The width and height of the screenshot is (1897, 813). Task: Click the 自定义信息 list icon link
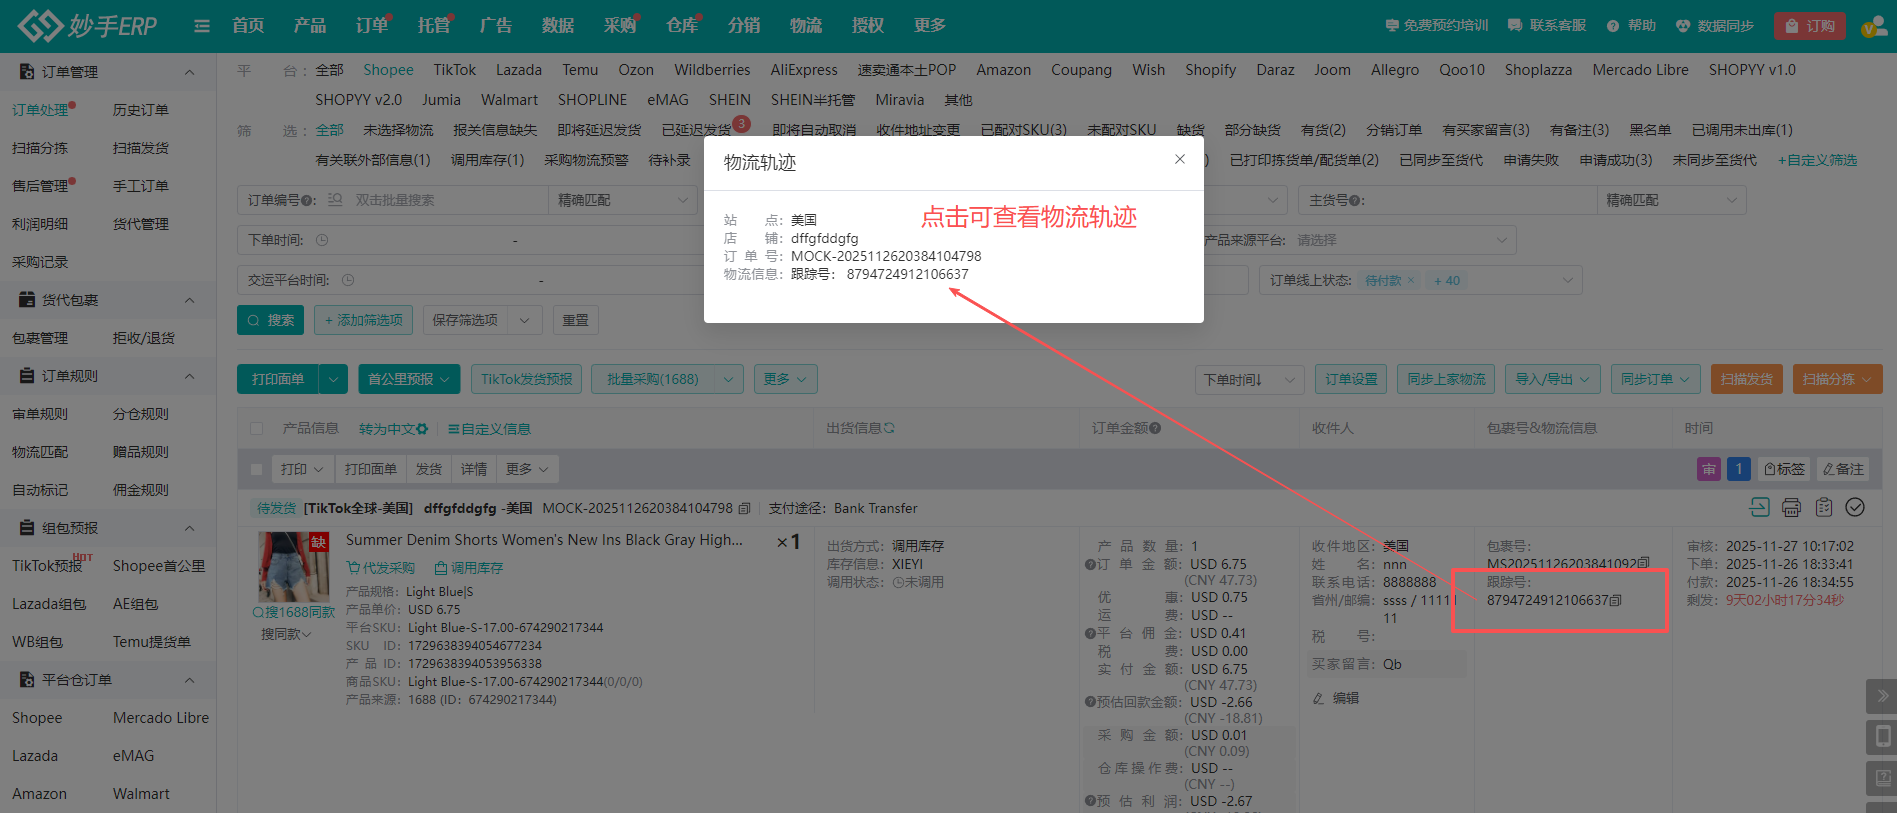click(x=489, y=429)
